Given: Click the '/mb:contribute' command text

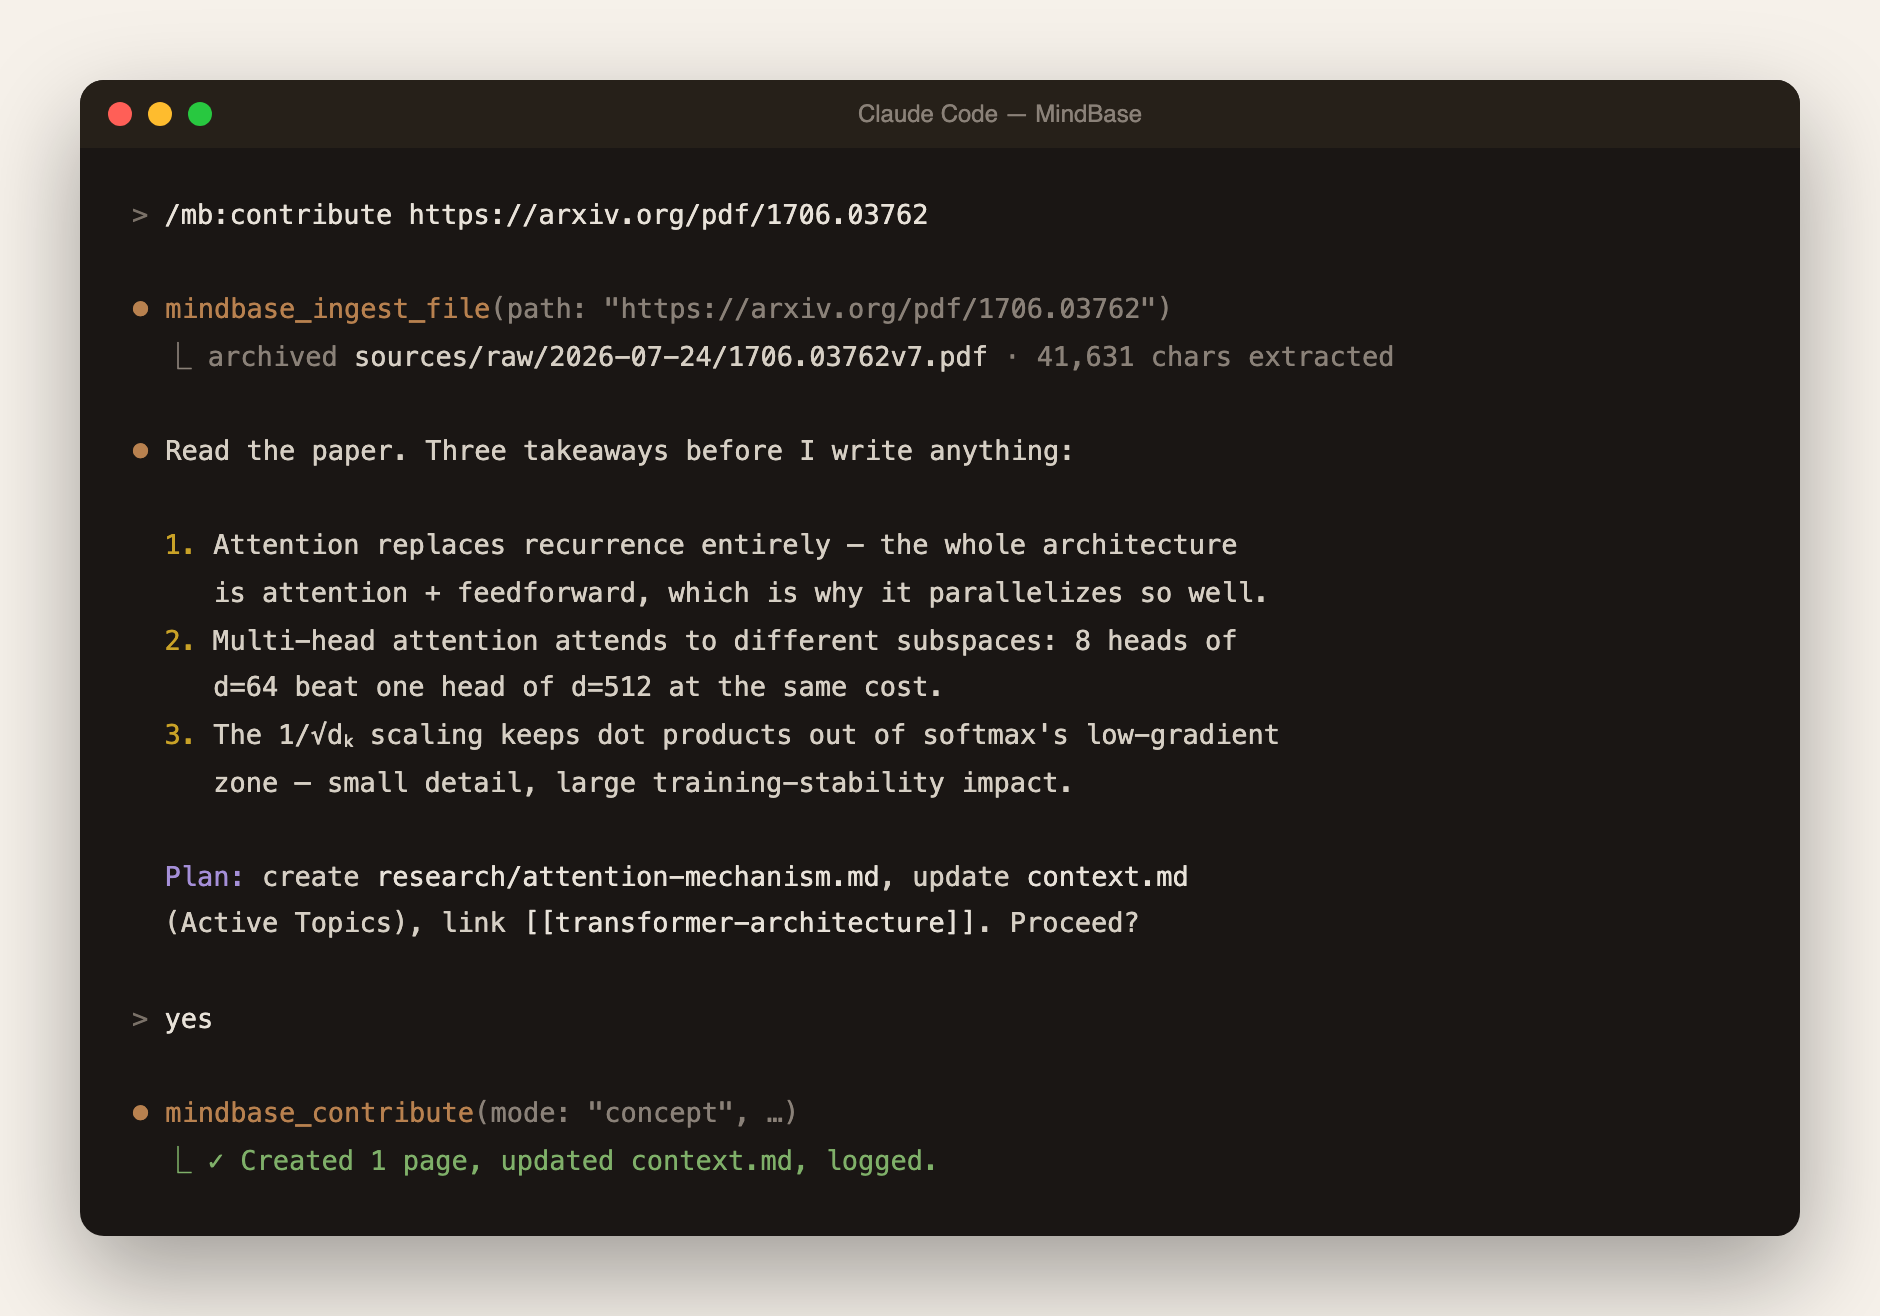Looking at the screenshot, I should pyautogui.click(x=278, y=215).
